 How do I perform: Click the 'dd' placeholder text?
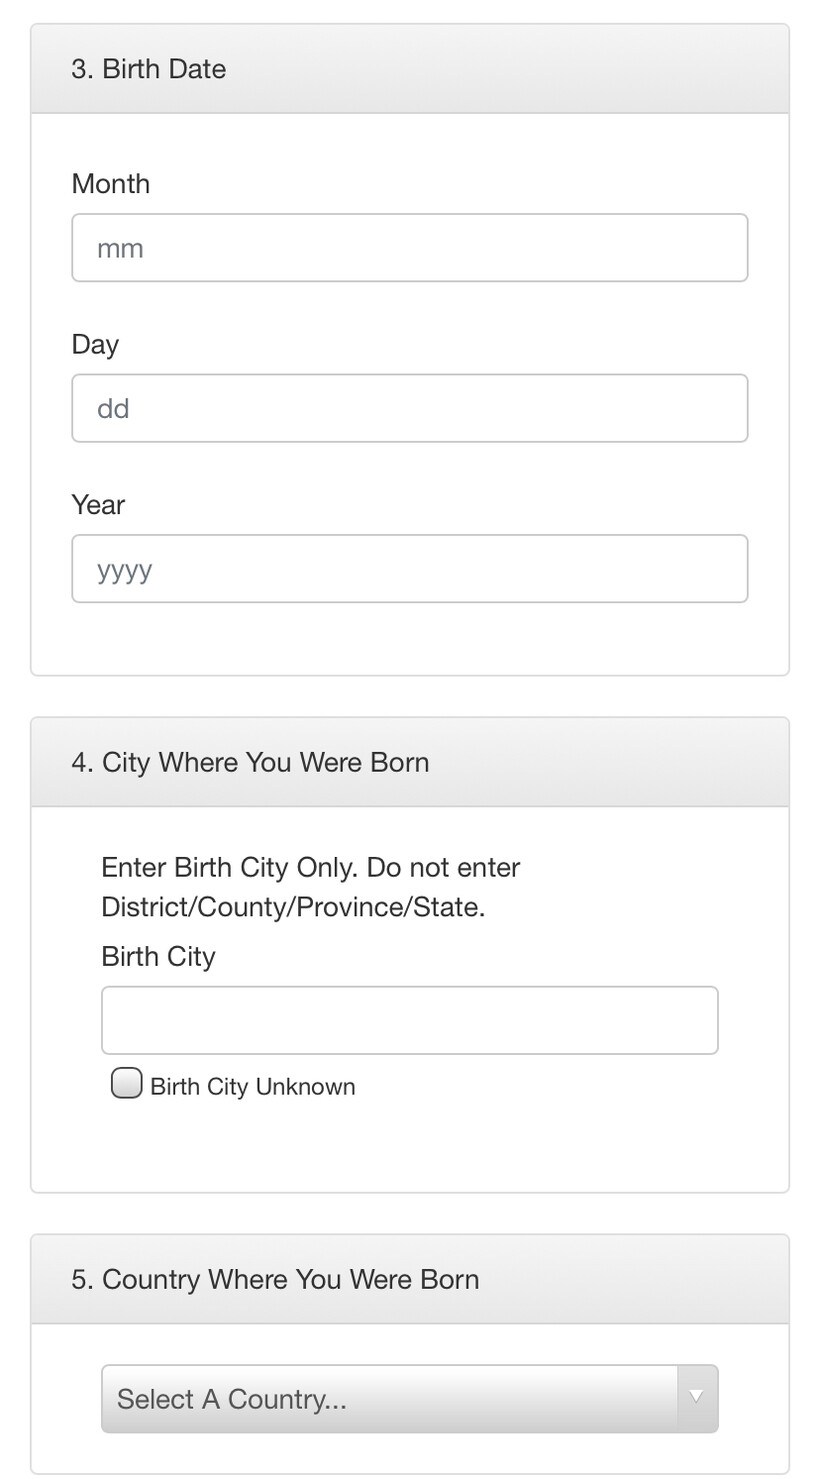[x=113, y=409]
